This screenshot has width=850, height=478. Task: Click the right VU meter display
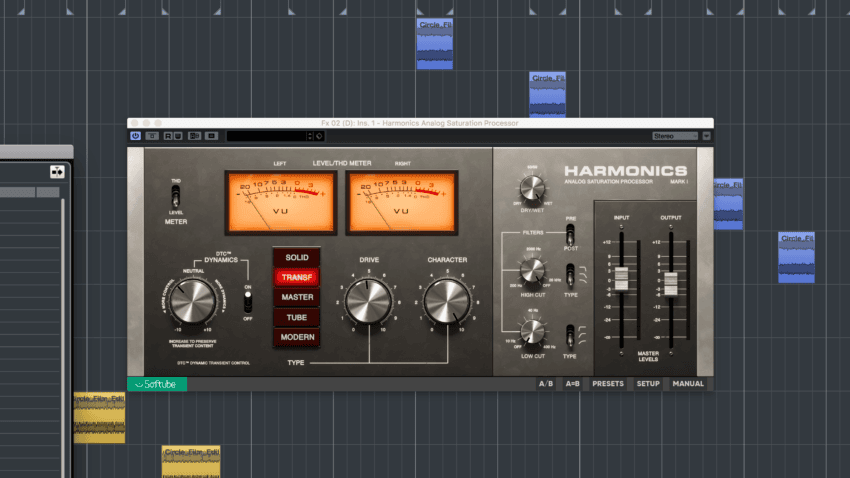point(402,203)
